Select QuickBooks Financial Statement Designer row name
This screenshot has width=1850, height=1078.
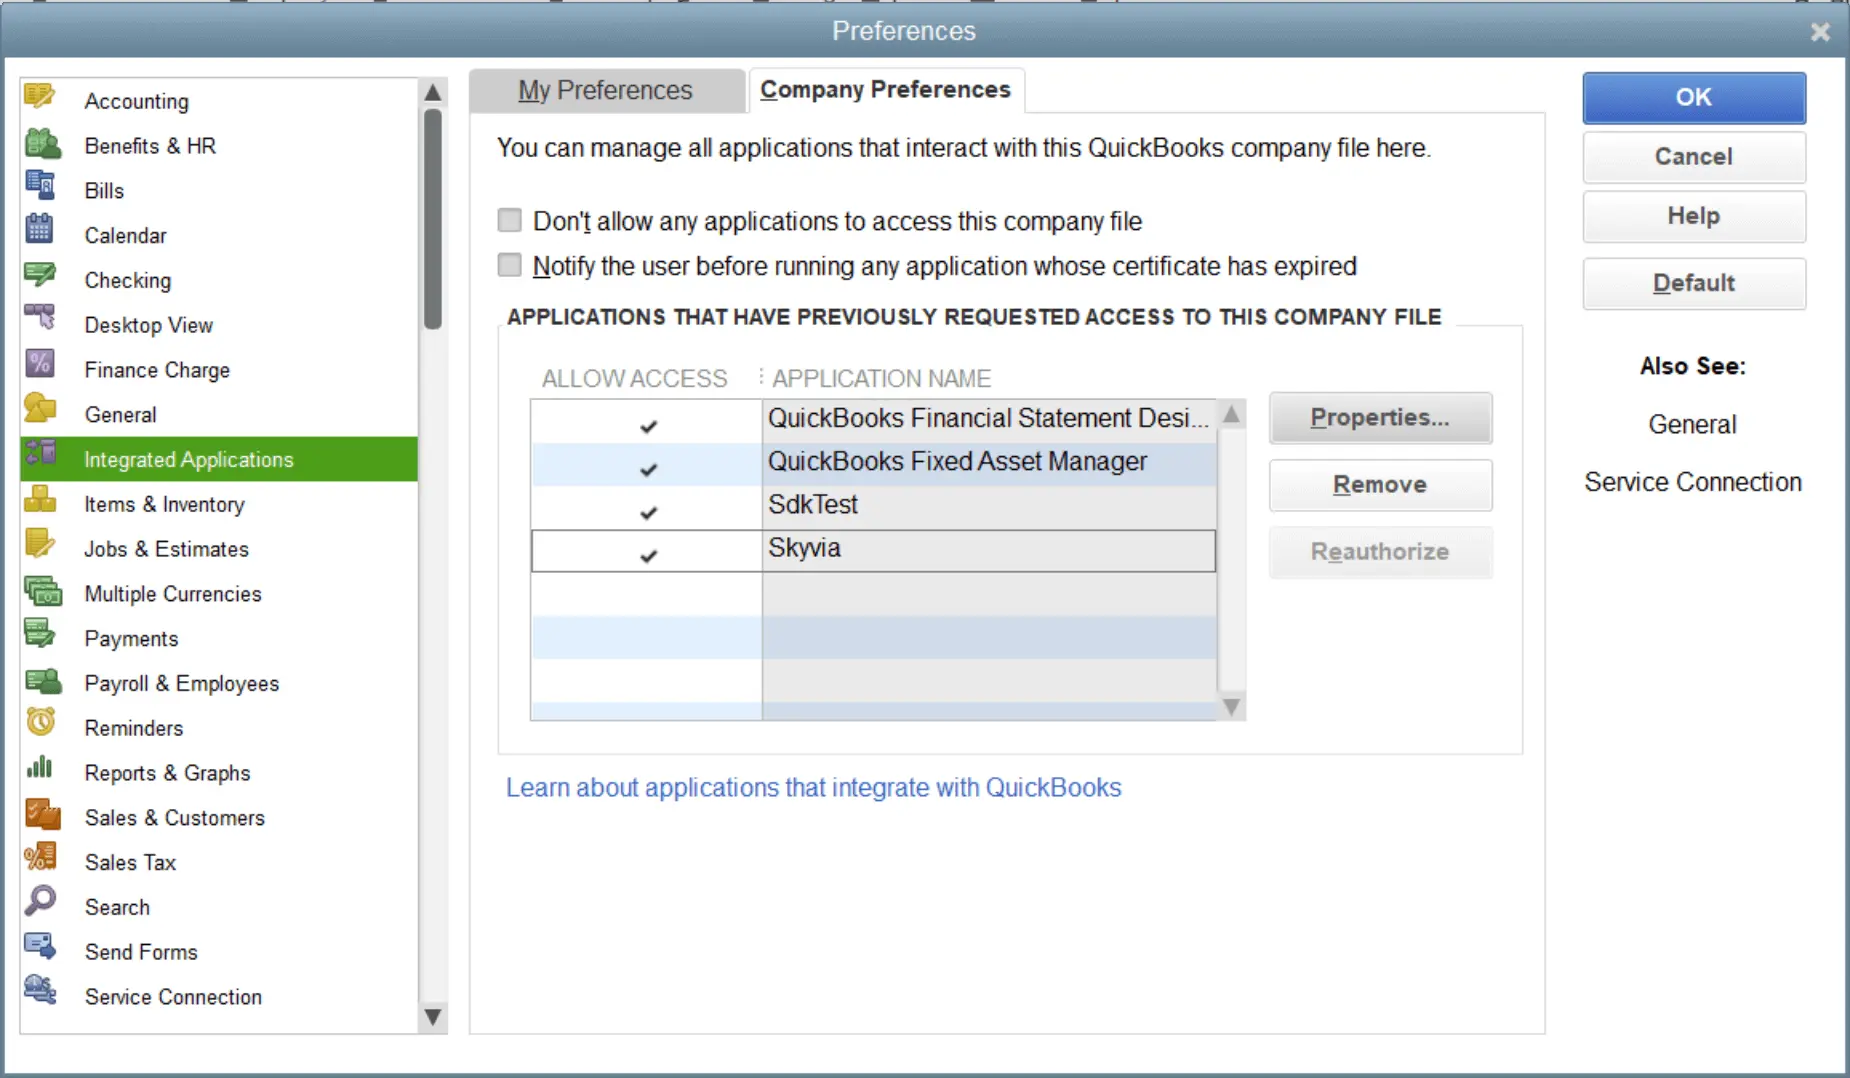click(988, 418)
